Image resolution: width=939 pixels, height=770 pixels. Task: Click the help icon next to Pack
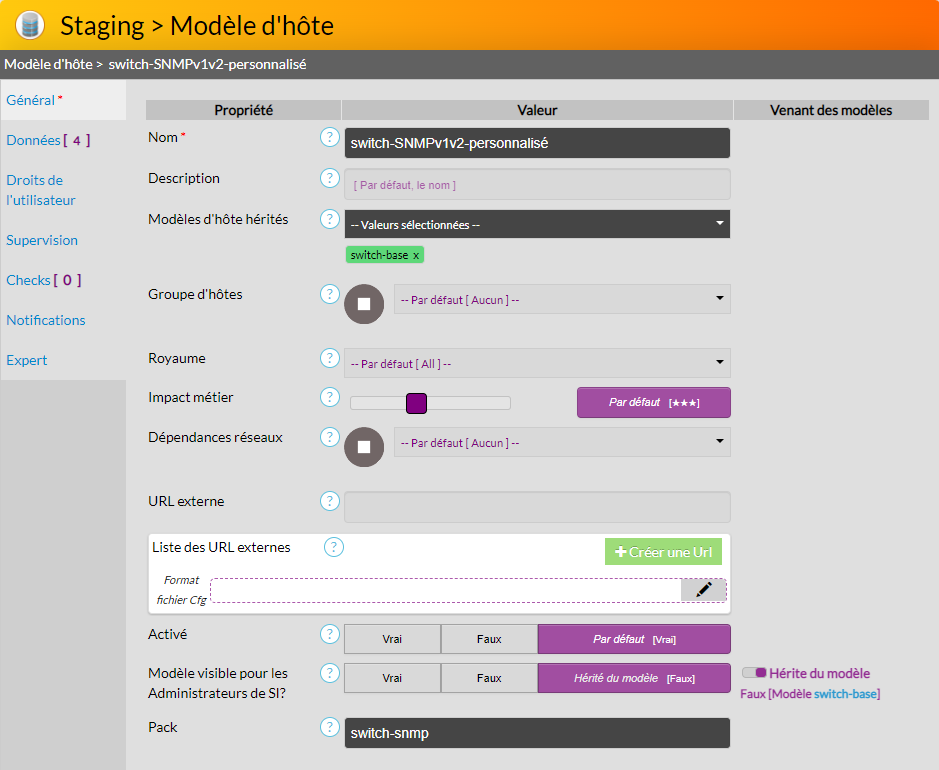(x=330, y=727)
